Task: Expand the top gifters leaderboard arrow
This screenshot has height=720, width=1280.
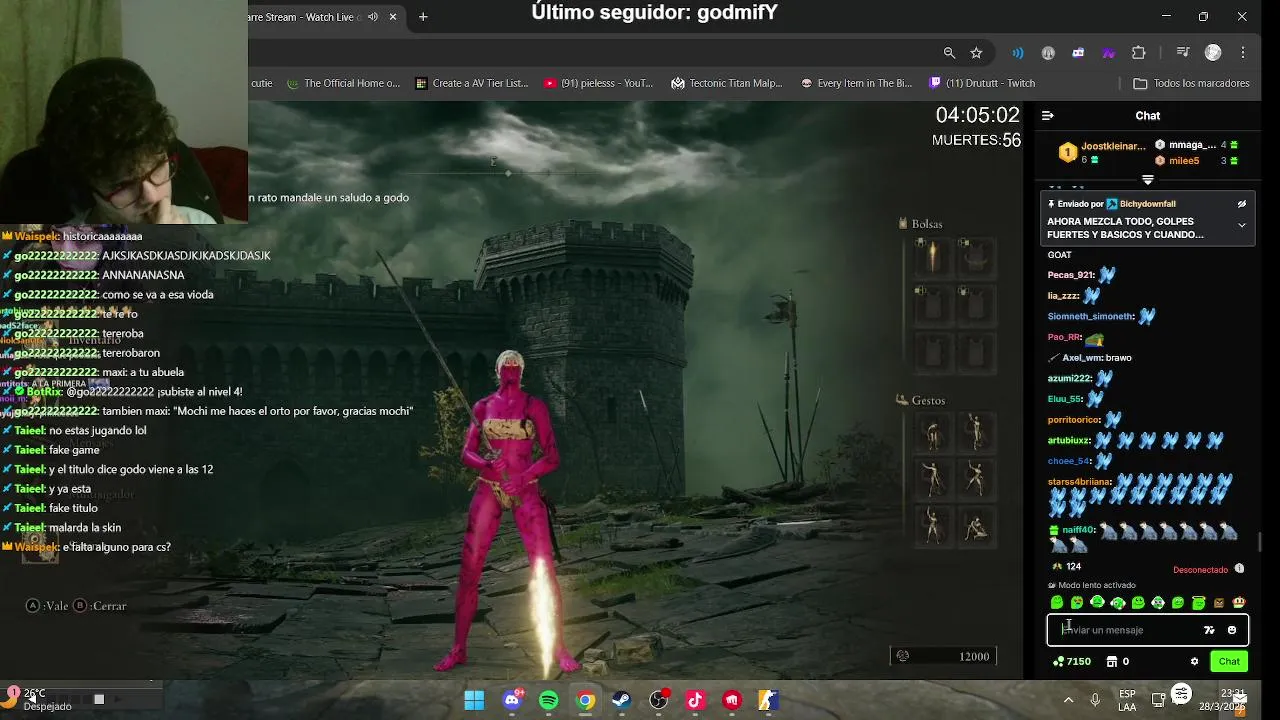Action: click(x=1148, y=180)
